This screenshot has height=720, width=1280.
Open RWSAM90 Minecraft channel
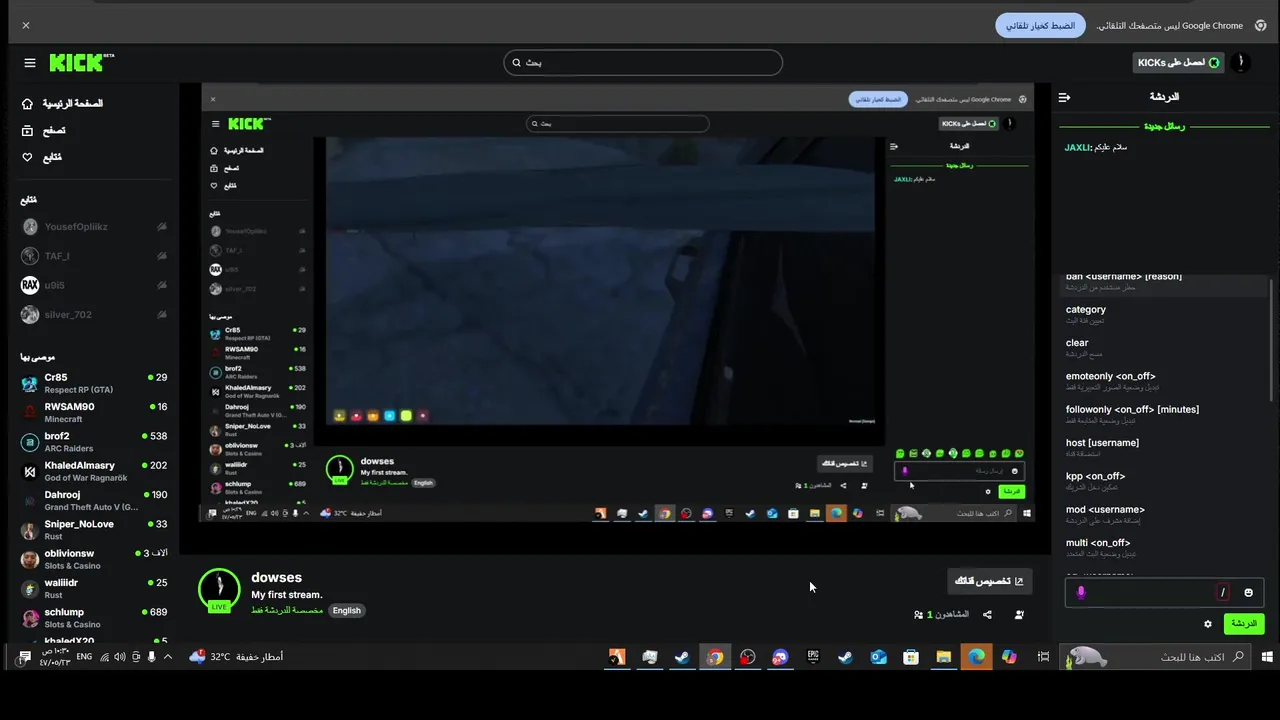[x=94, y=413]
